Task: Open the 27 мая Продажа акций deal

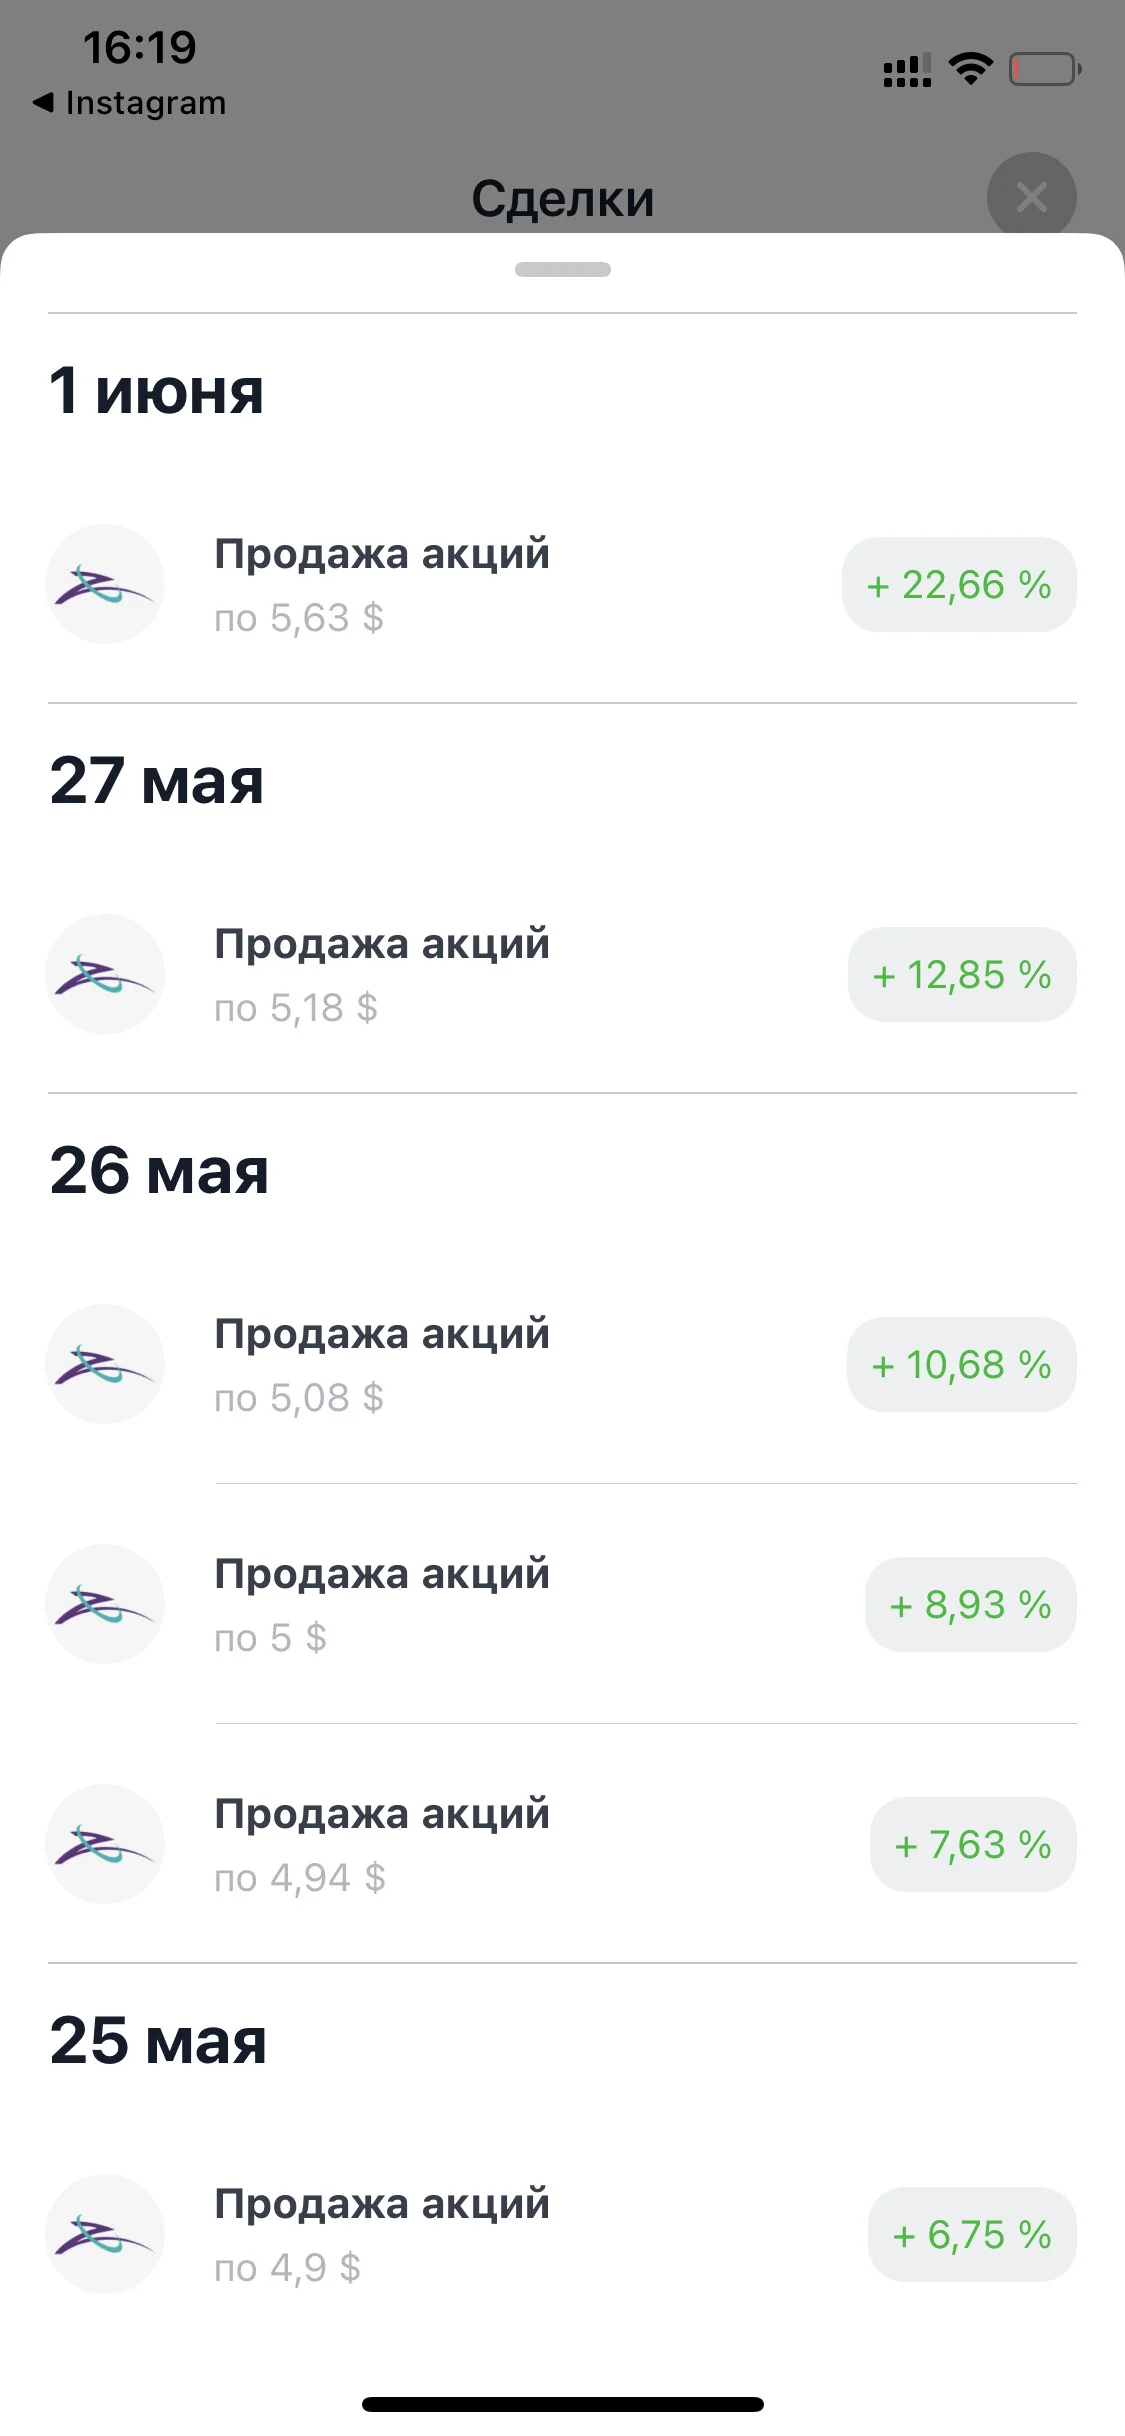Action: click(562, 974)
